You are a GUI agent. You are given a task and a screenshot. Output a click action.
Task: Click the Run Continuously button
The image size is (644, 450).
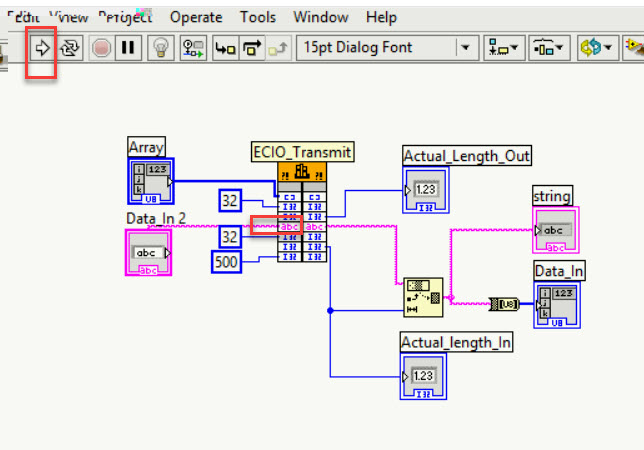(70, 48)
